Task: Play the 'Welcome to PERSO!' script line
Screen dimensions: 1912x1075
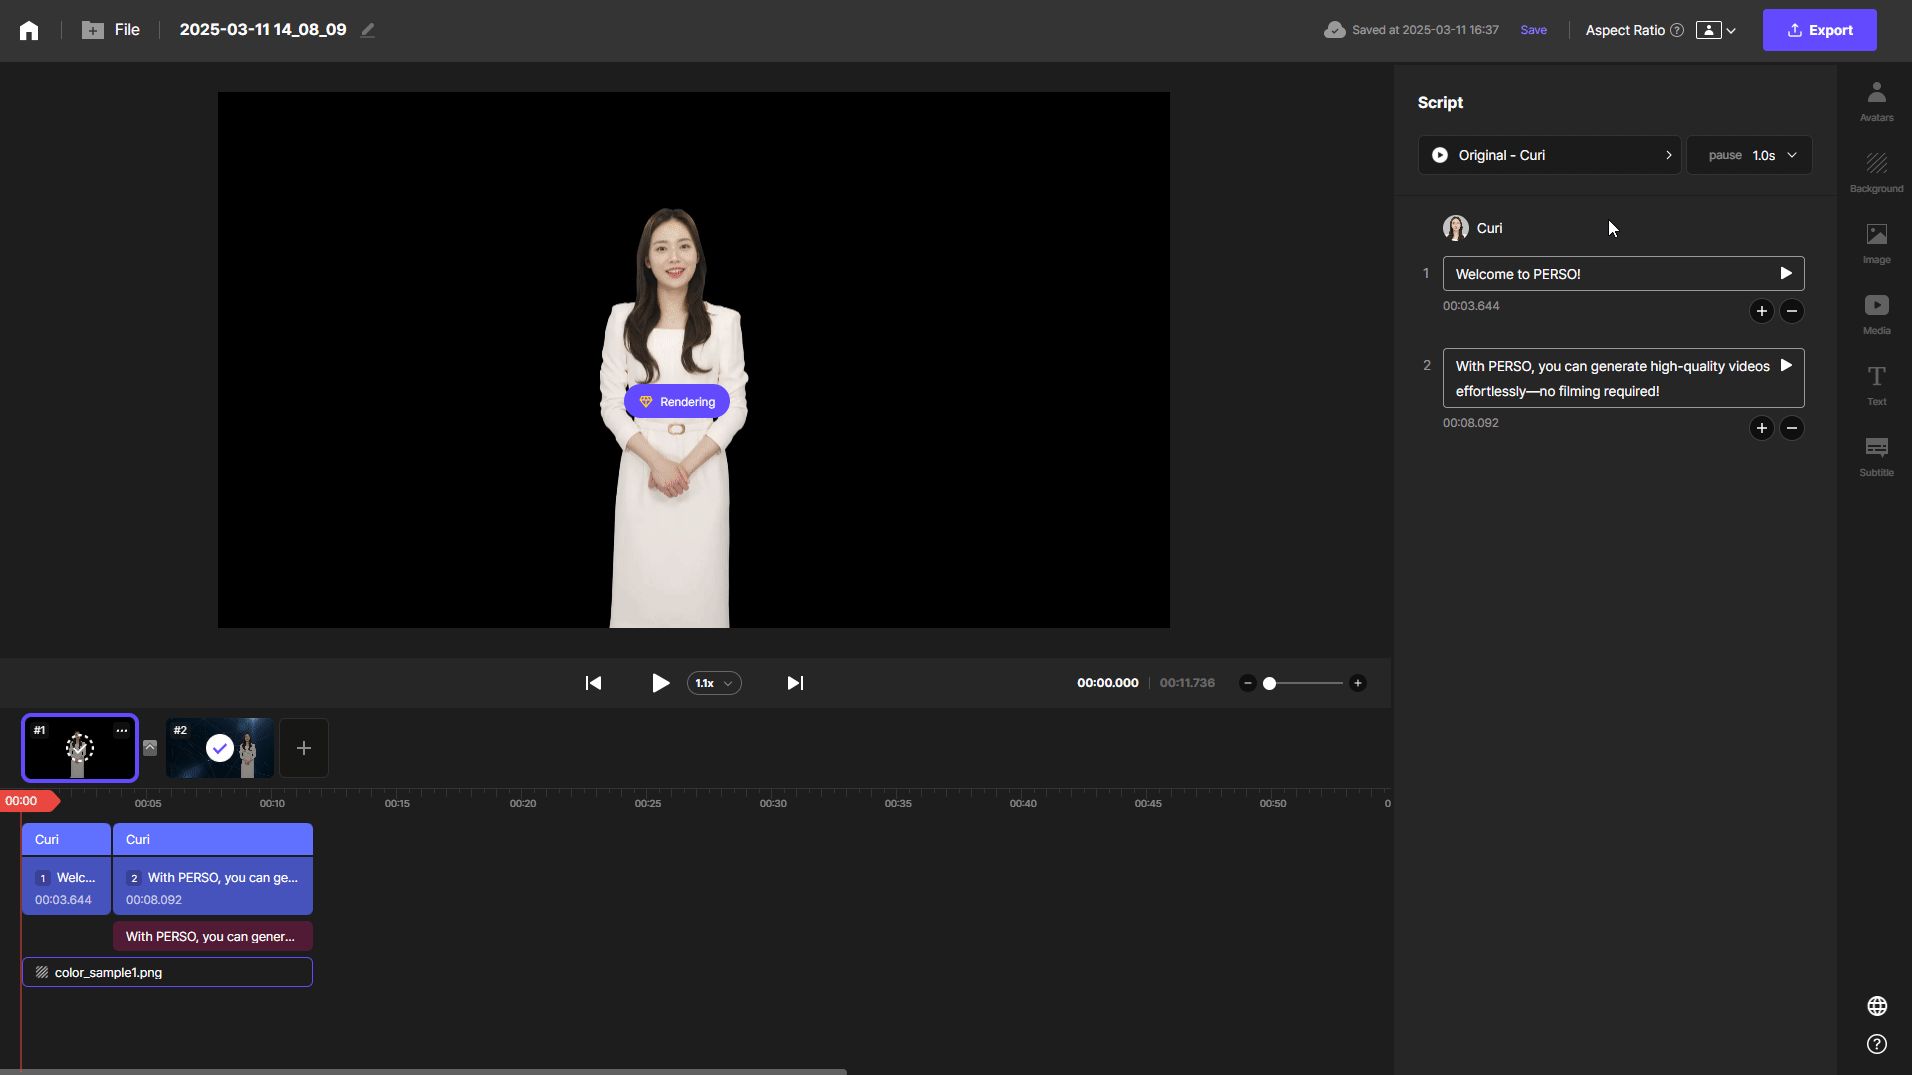Action: 1786,273
